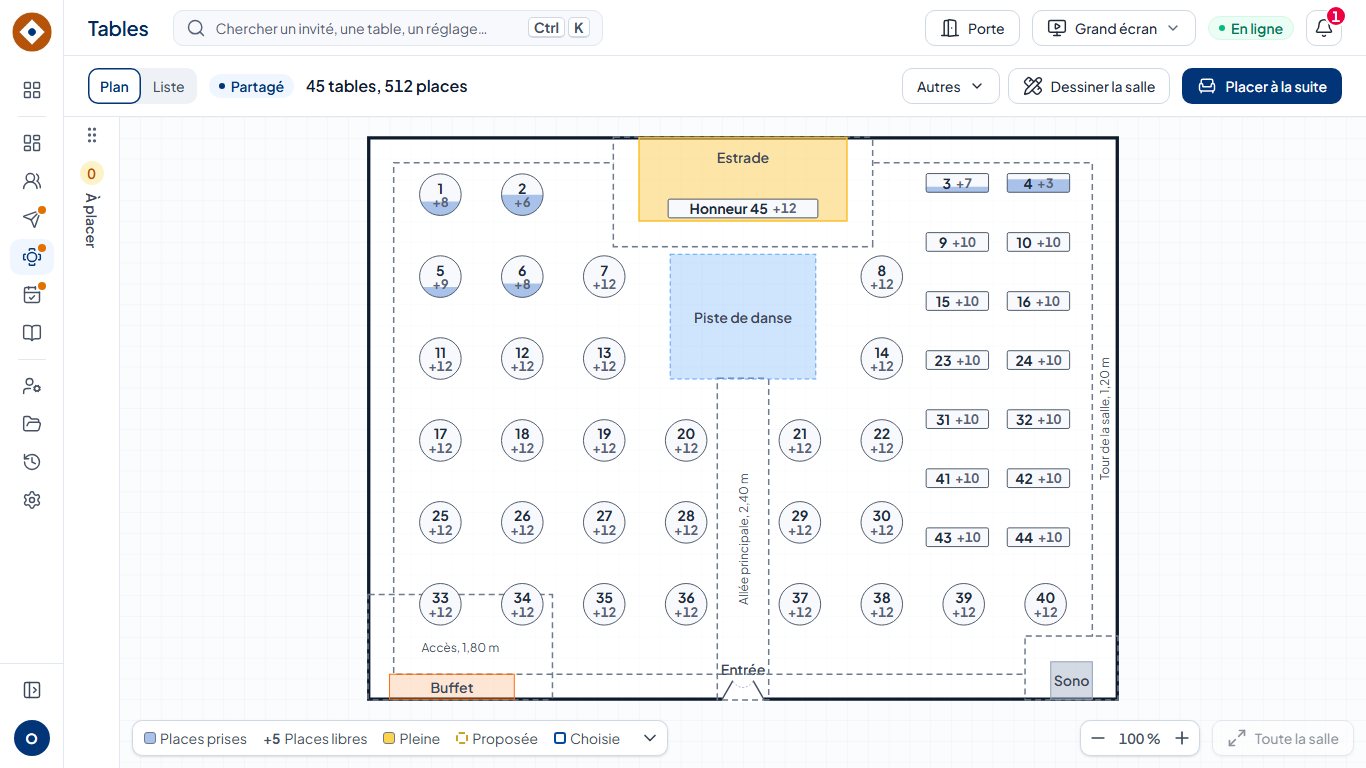Select the Buffet area on the plan
Screen dimensions: 1366x768
tap(452, 687)
